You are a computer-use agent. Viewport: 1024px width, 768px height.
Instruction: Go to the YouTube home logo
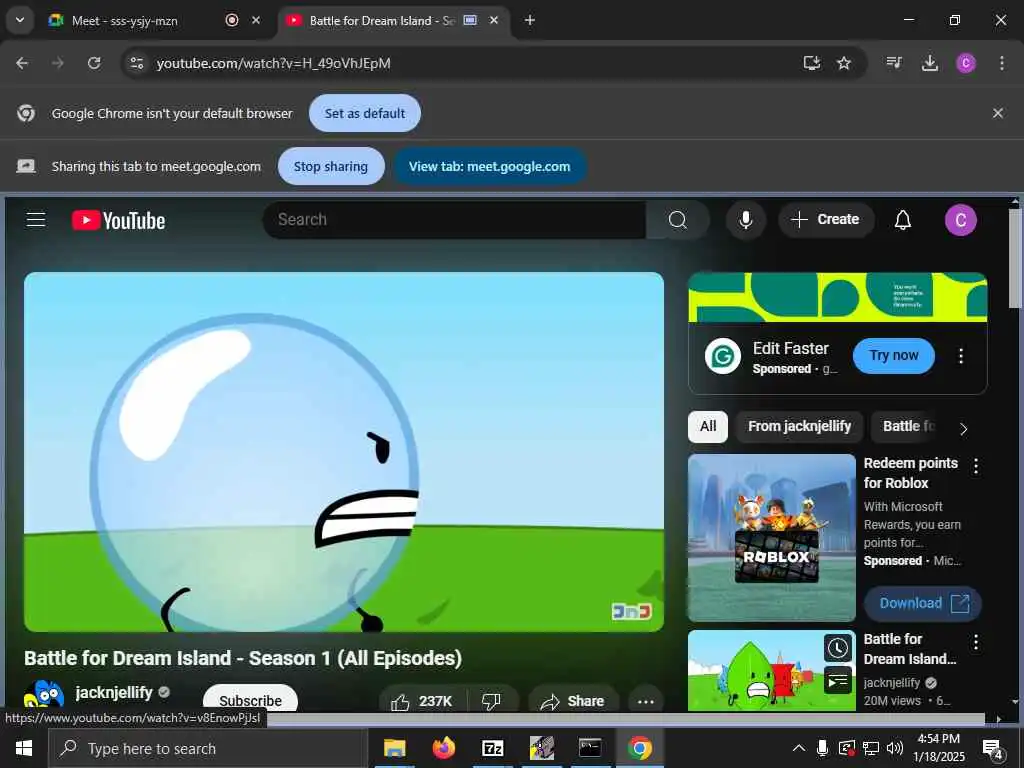[118, 220]
